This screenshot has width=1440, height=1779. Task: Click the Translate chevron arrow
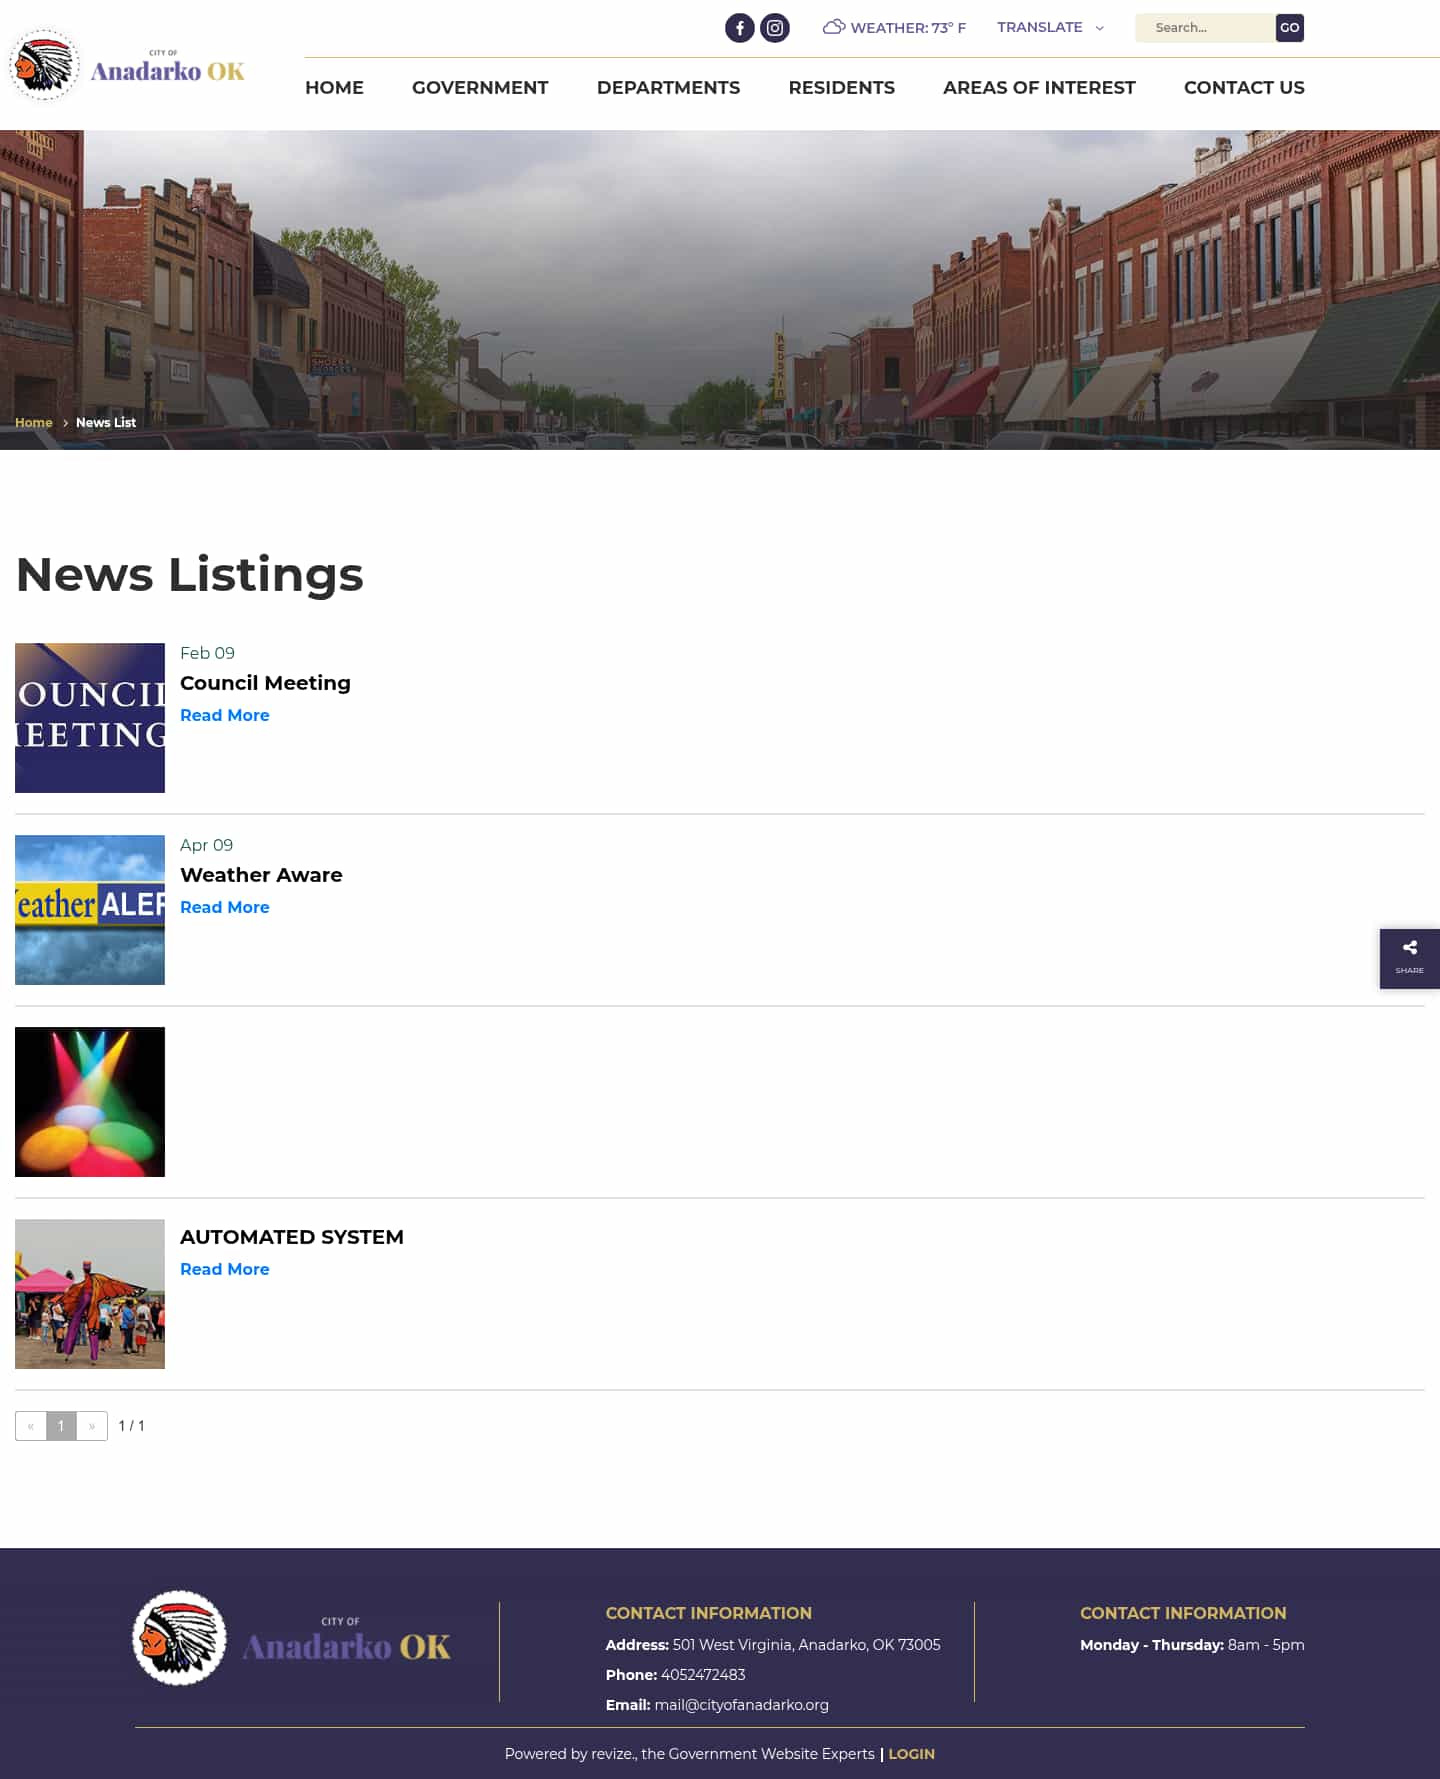click(1099, 28)
